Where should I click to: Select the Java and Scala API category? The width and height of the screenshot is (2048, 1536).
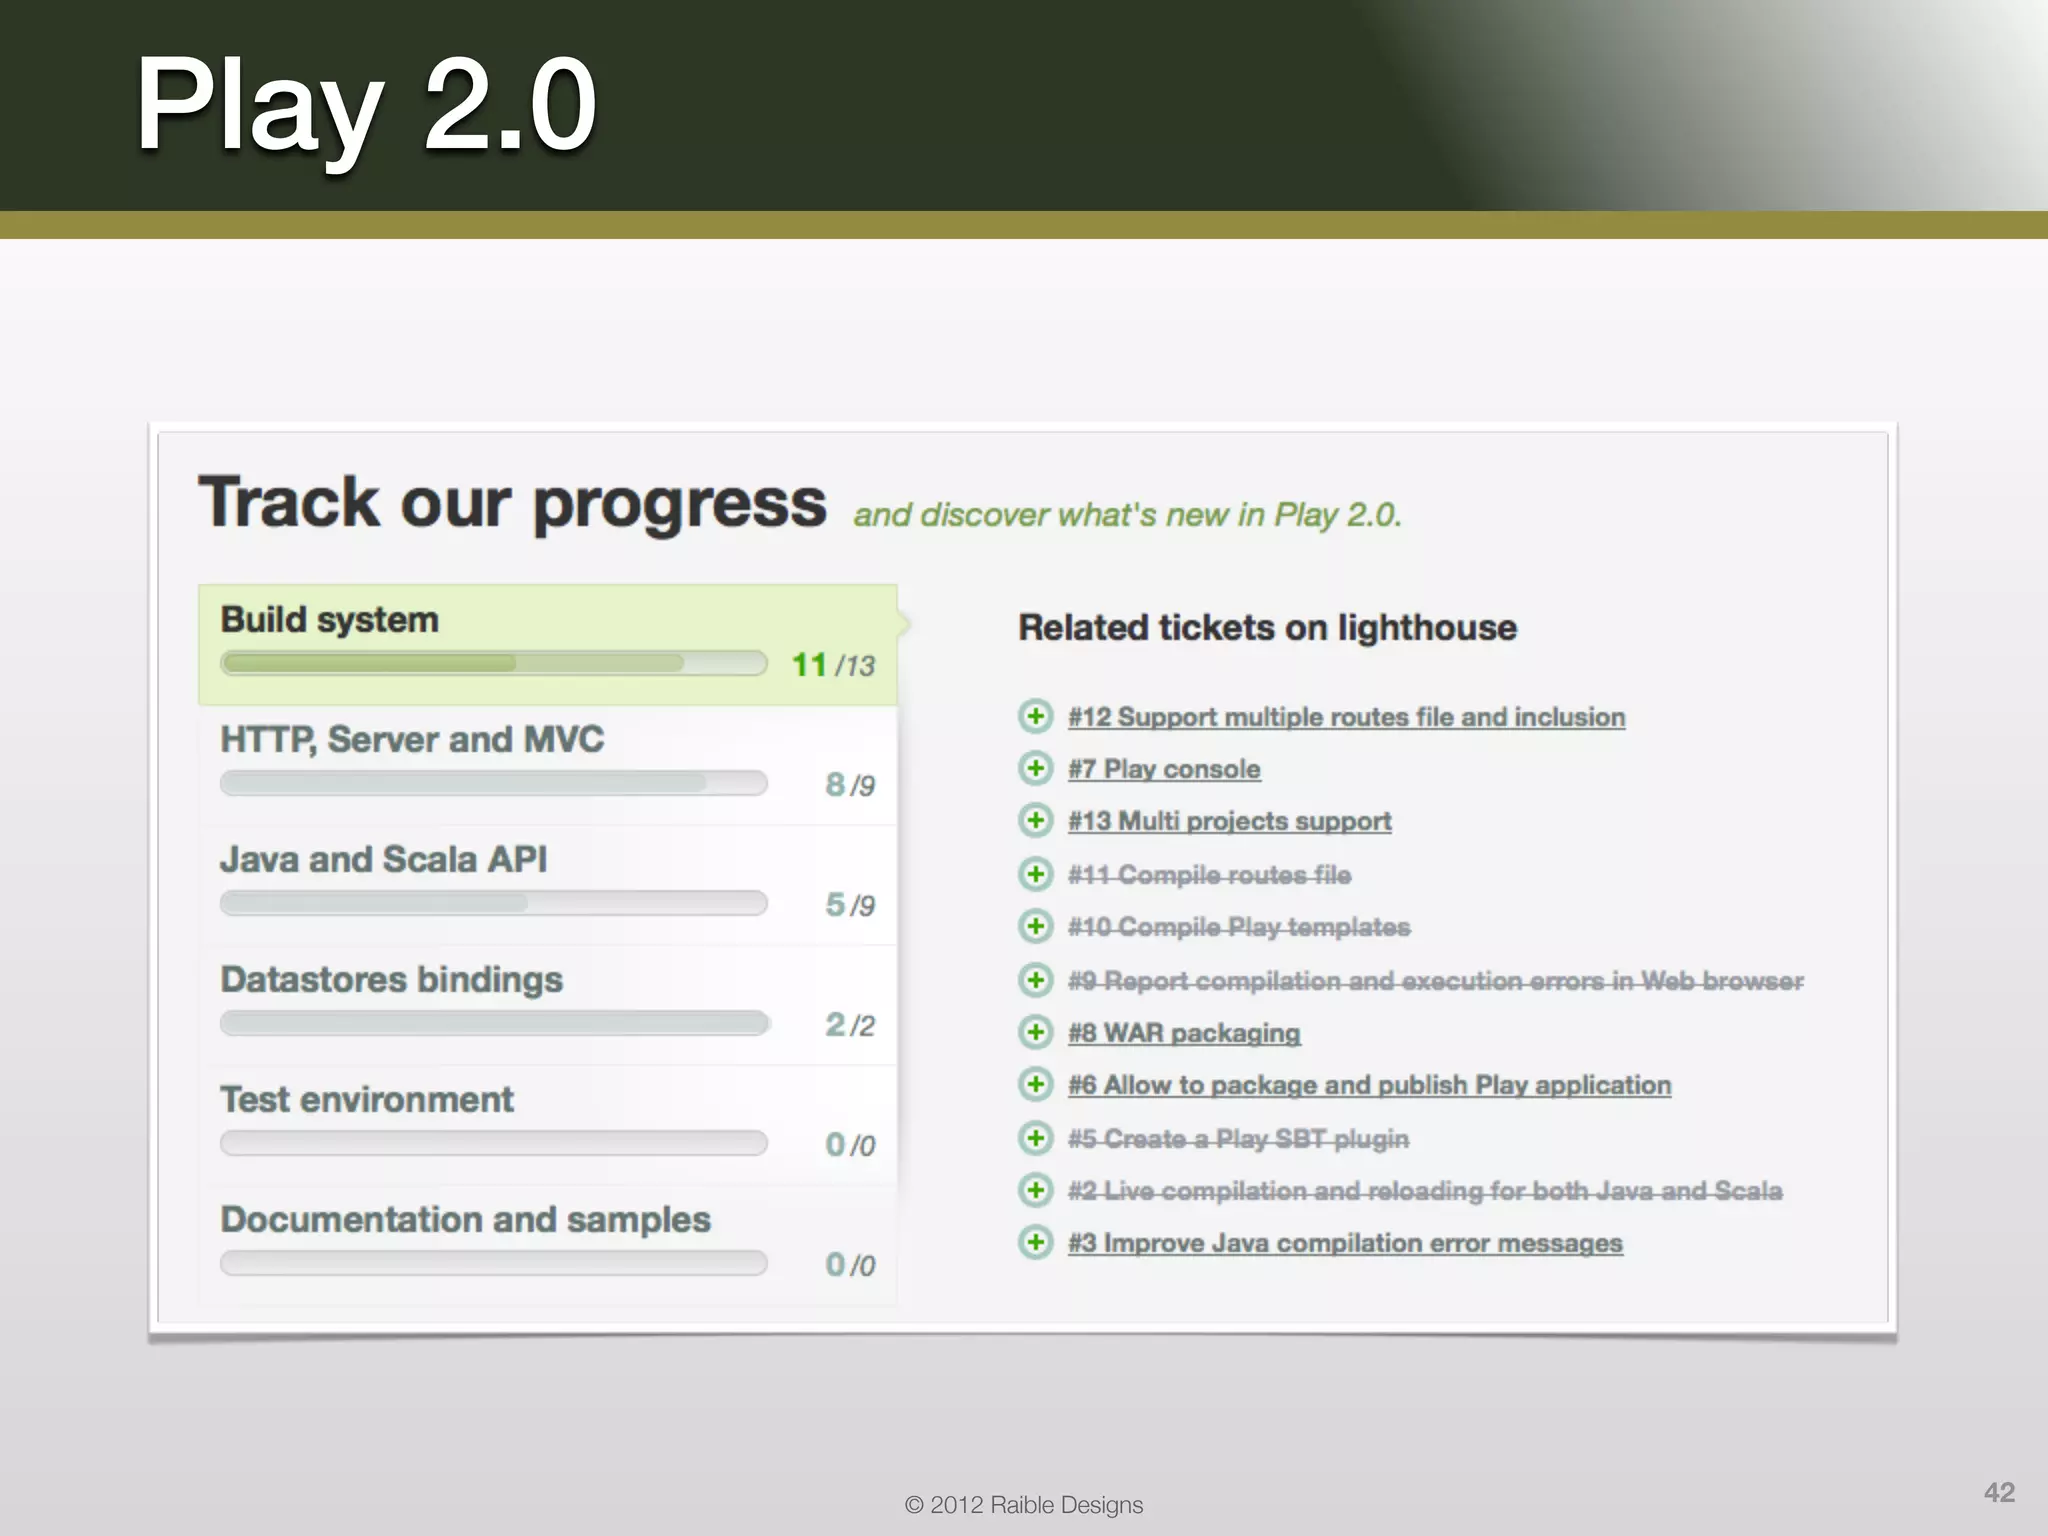point(548,885)
